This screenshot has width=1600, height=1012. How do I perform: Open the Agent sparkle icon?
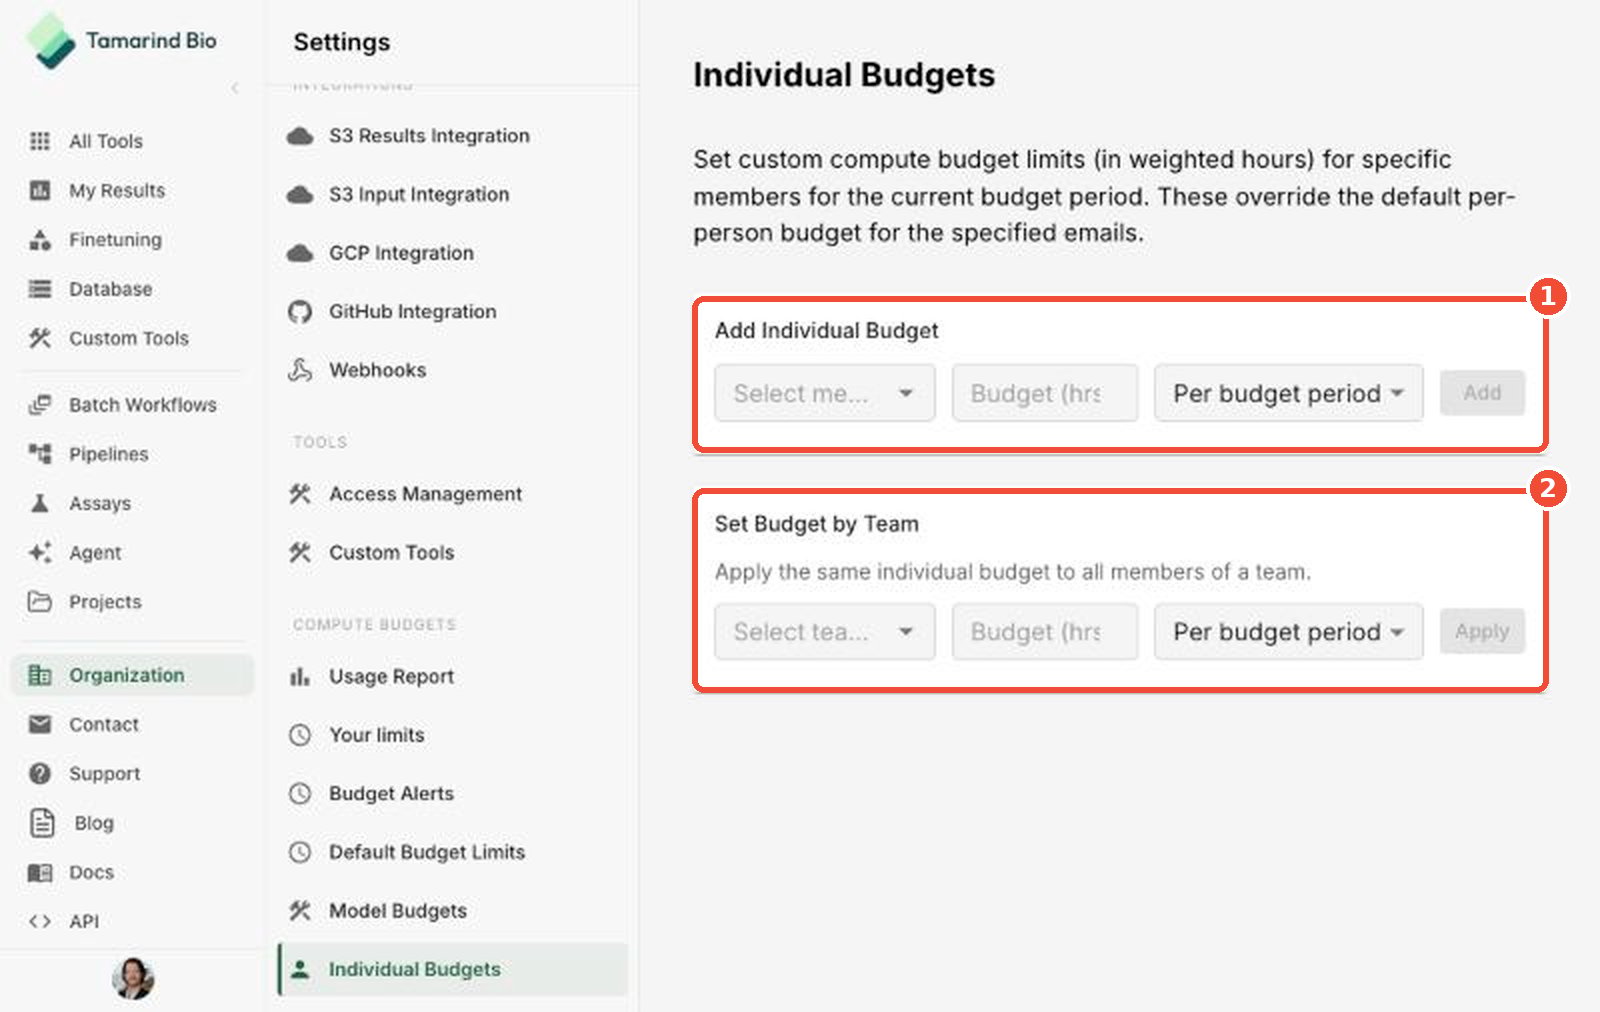click(40, 552)
